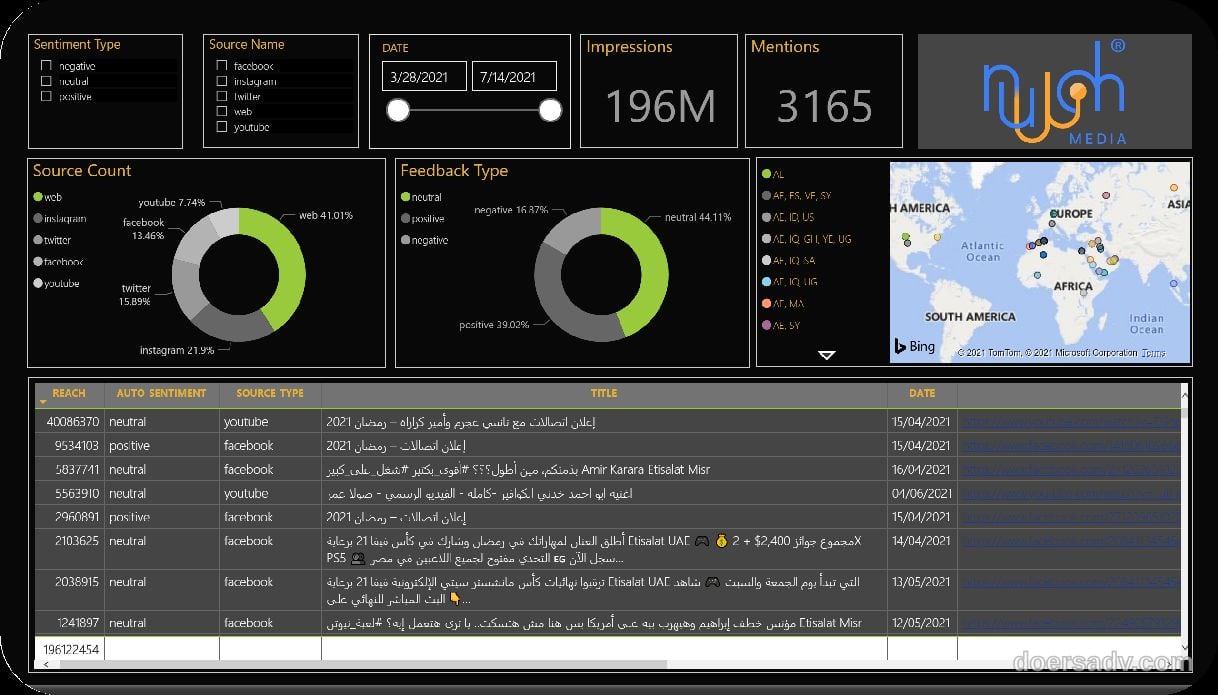Click the left date slider handle

(x=398, y=110)
